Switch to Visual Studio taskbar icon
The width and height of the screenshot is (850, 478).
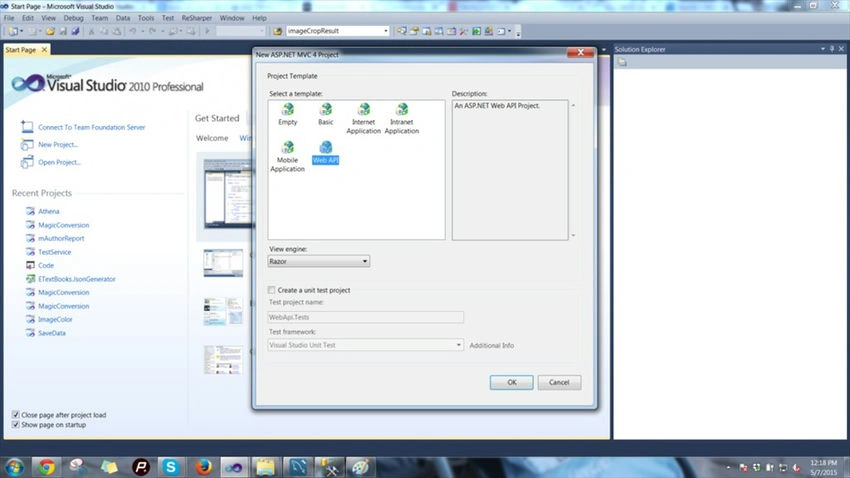click(x=234, y=467)
